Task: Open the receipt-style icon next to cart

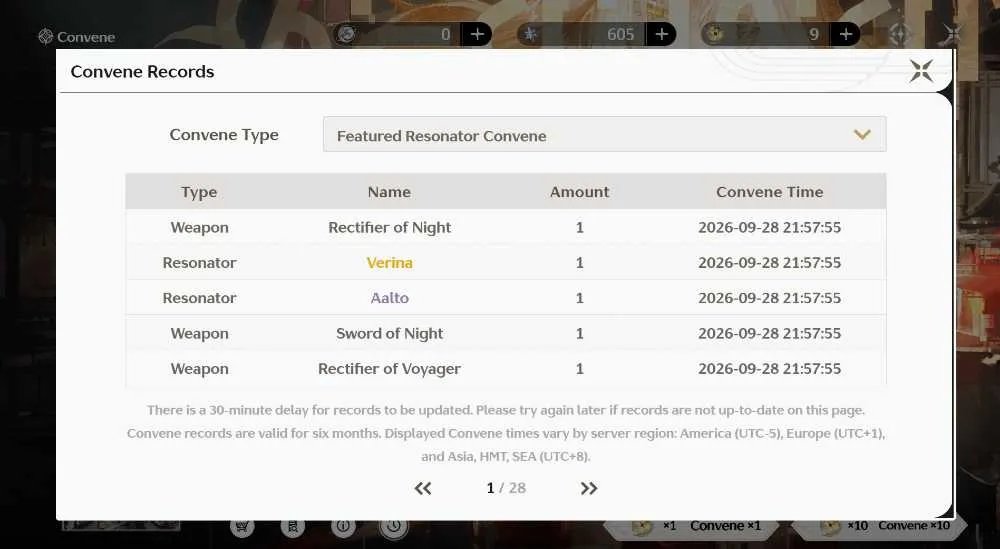Action: click(293, 526)
